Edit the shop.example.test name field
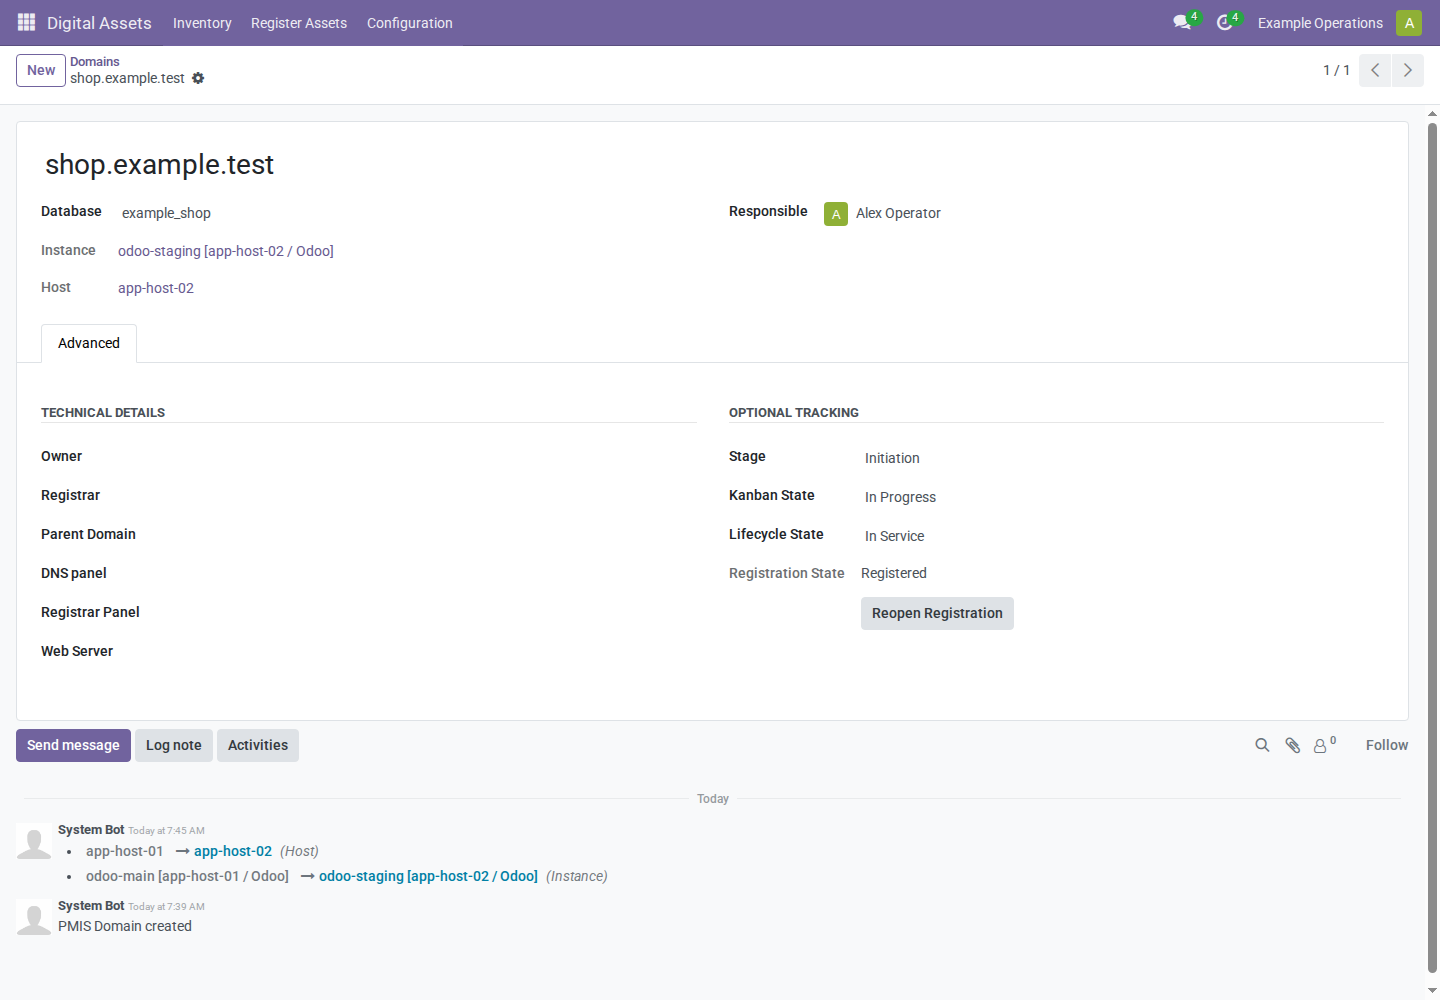Screen dimensions: 1440x1000 pyautogui.click(x=160, y=164)
